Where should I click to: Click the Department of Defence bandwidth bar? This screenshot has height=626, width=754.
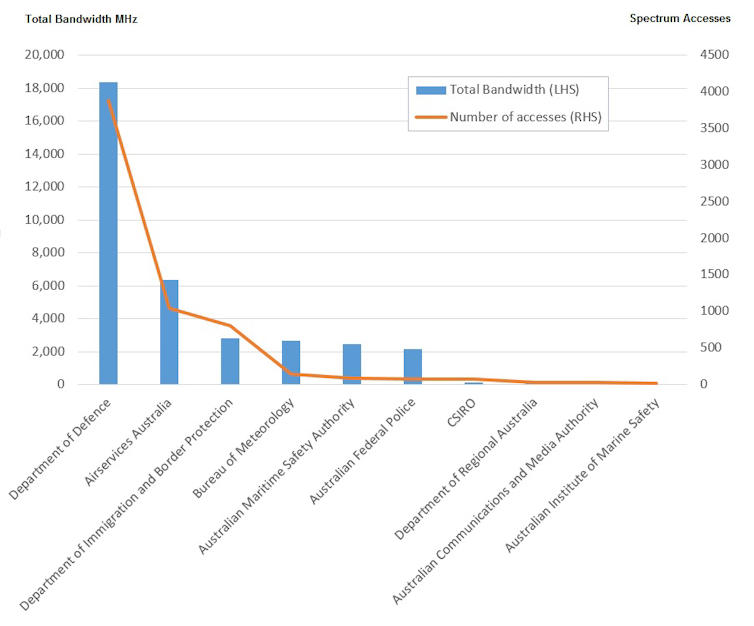(108, 233)
